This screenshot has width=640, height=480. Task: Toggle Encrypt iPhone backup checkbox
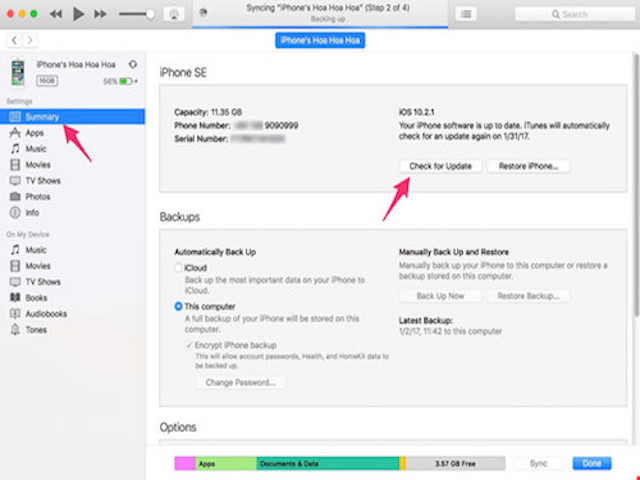coord(189,345)
